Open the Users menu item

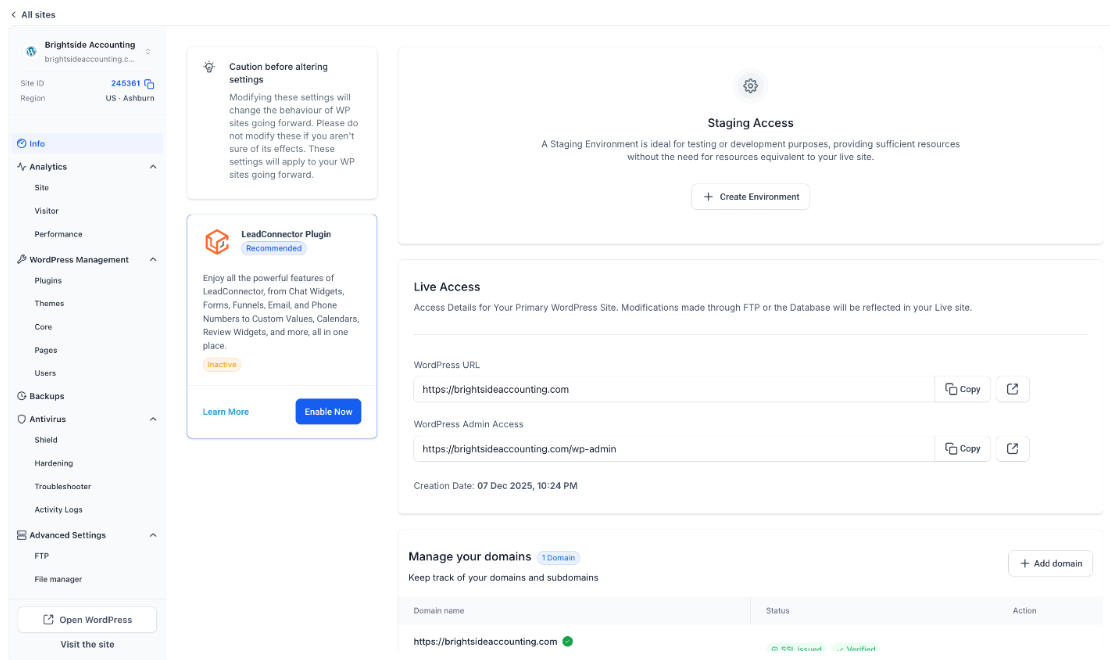pyautogui.click(x=45, y=373)
